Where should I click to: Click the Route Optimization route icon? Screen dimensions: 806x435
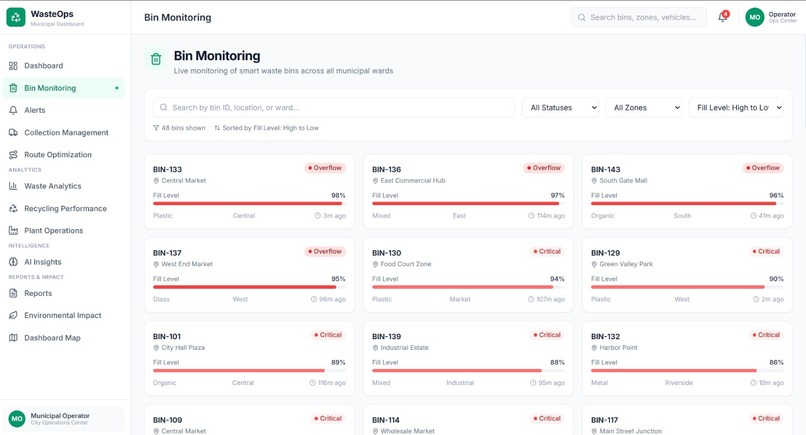pyautogui.click(x=13, y=155)
